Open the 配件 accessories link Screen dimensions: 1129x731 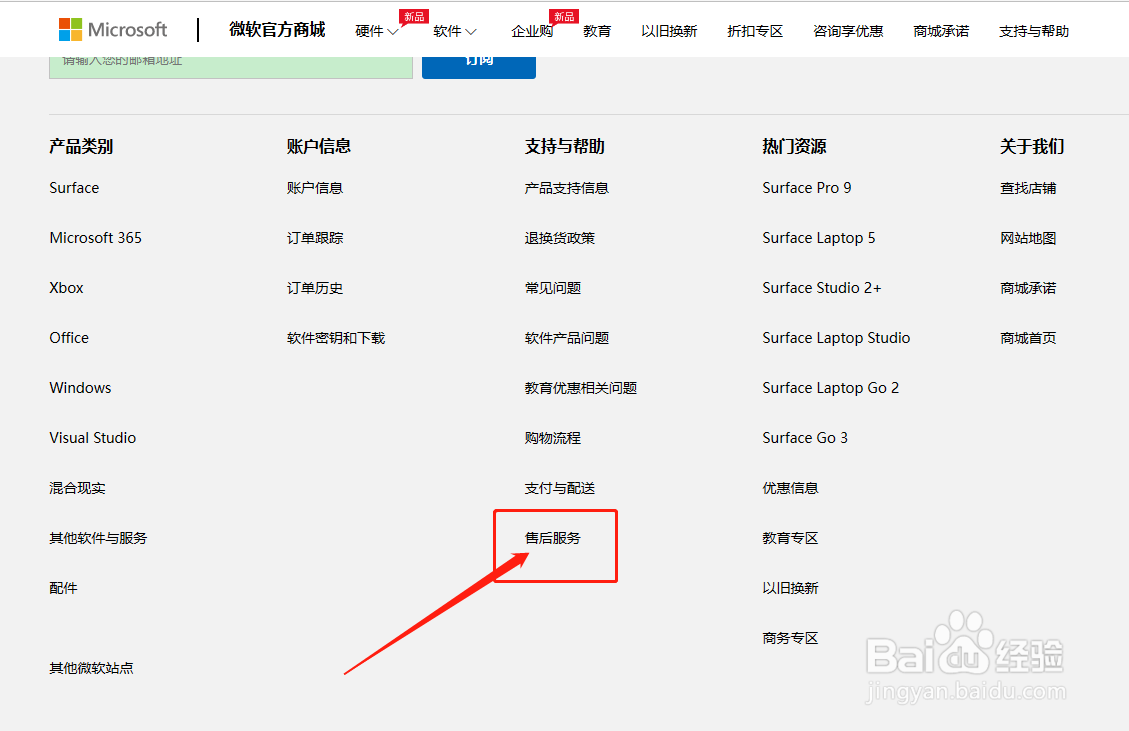[63, 588]
